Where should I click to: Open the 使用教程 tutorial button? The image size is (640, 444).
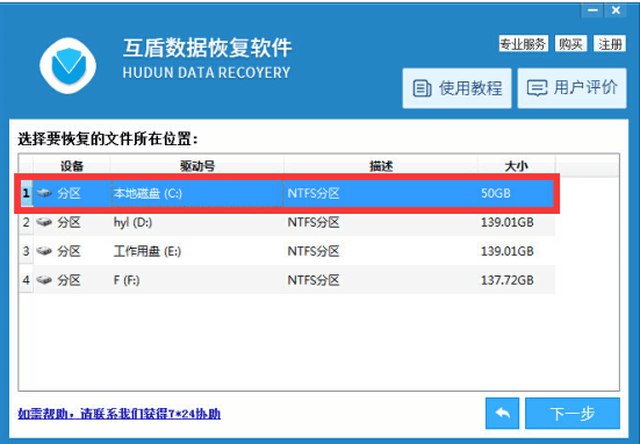tap(457, 88)
